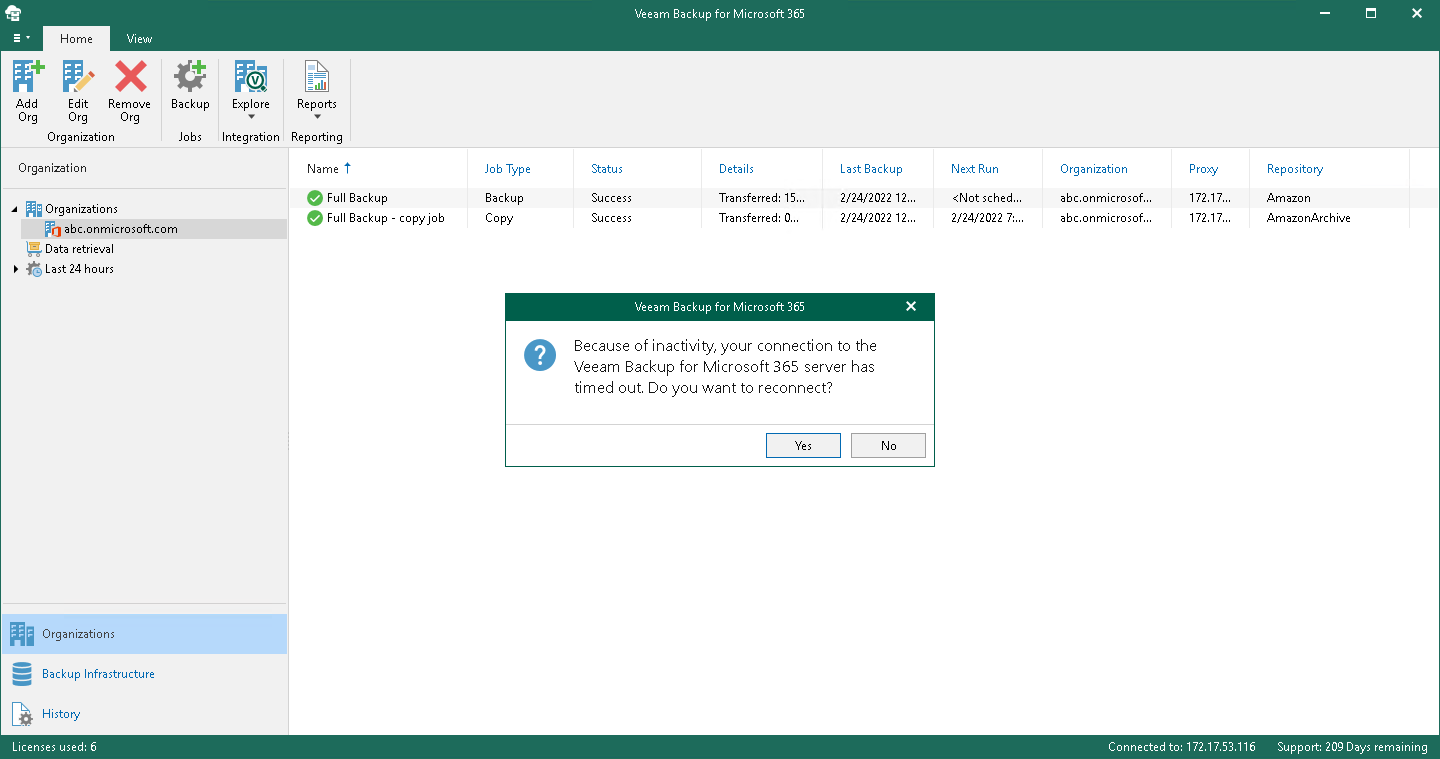
Task: Click the Remove Org ribbon icon
Action: coord(130,77)
